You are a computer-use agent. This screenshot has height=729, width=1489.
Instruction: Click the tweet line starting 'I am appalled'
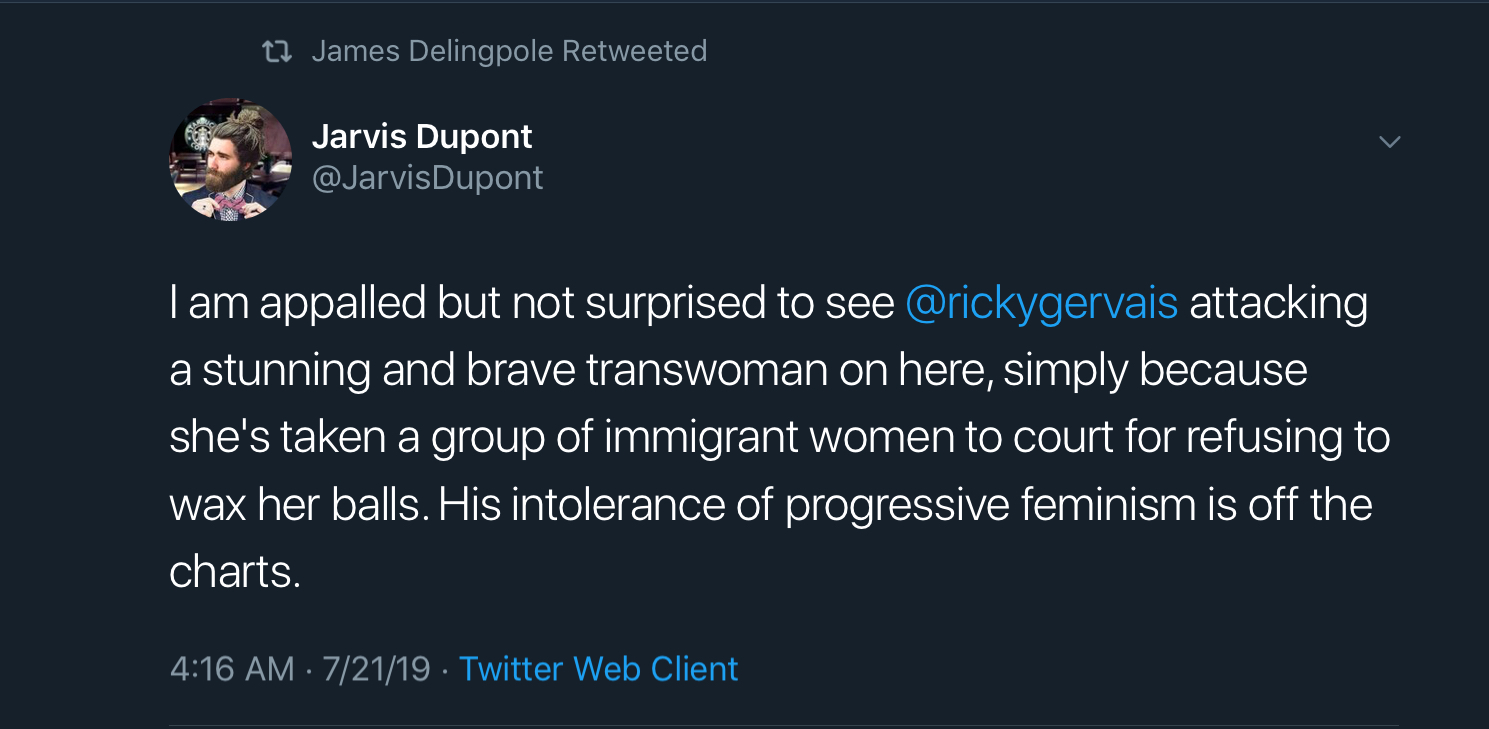coord(768,303)
